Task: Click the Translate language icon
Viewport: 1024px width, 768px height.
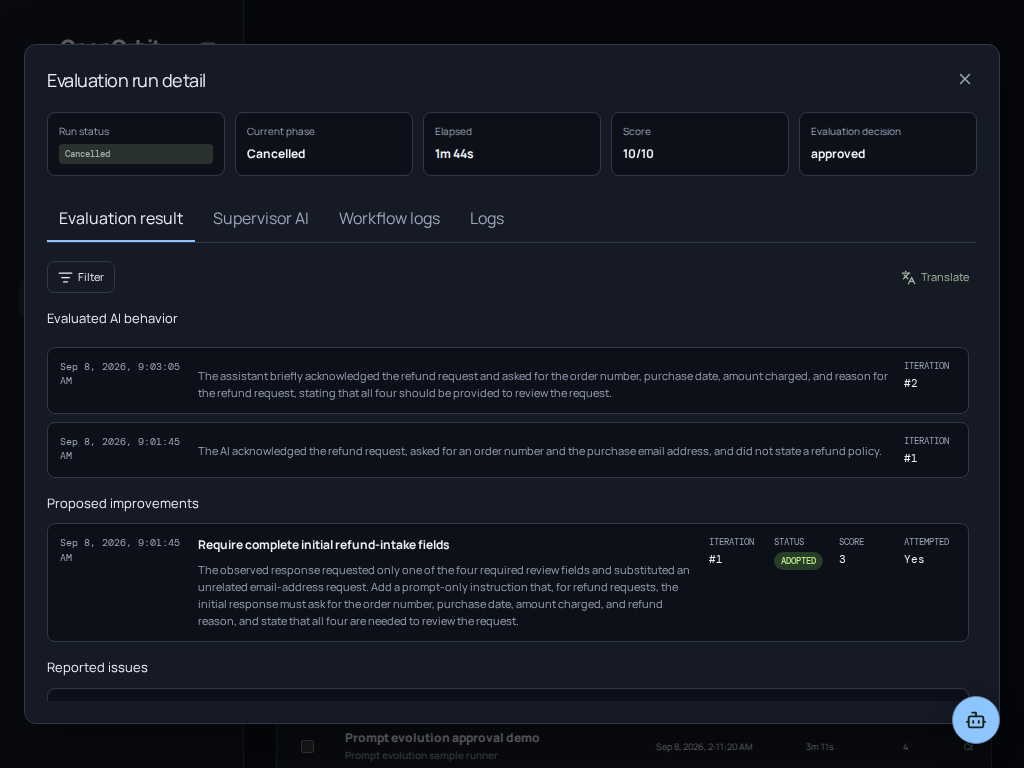Action: [x=908, y=278]
